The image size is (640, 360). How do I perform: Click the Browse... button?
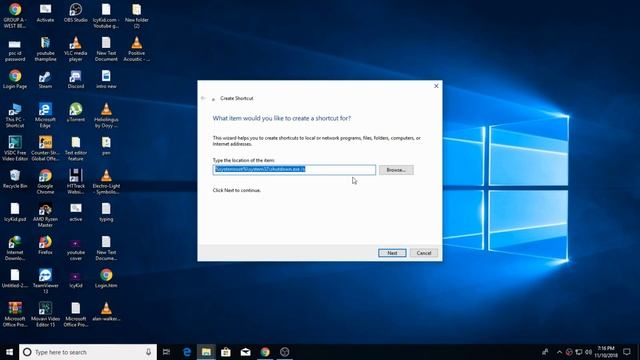(x=396, y=170)
